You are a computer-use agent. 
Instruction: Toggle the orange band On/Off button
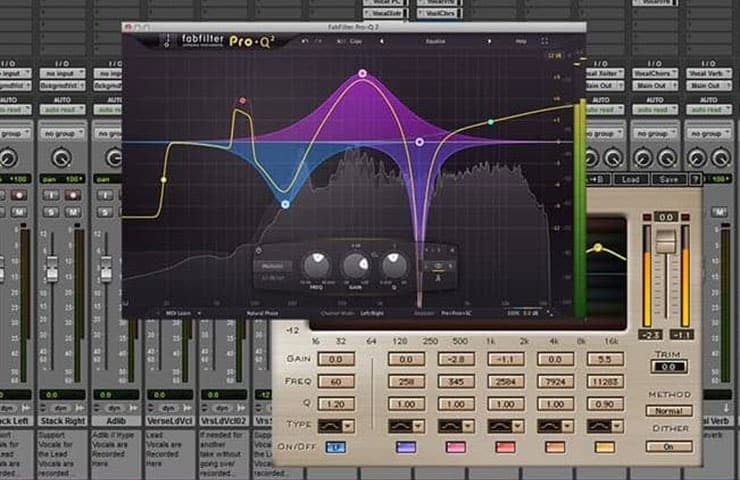point(555,447)
